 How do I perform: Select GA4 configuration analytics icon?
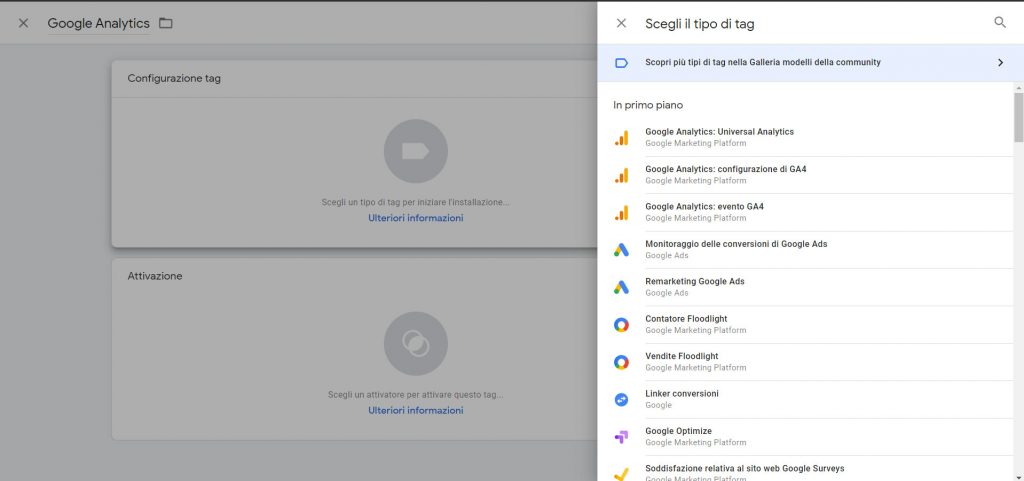coord(622,175)
